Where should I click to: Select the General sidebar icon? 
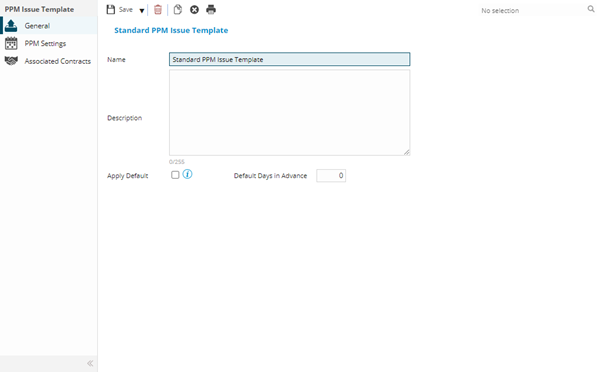[x=11, y=26]
